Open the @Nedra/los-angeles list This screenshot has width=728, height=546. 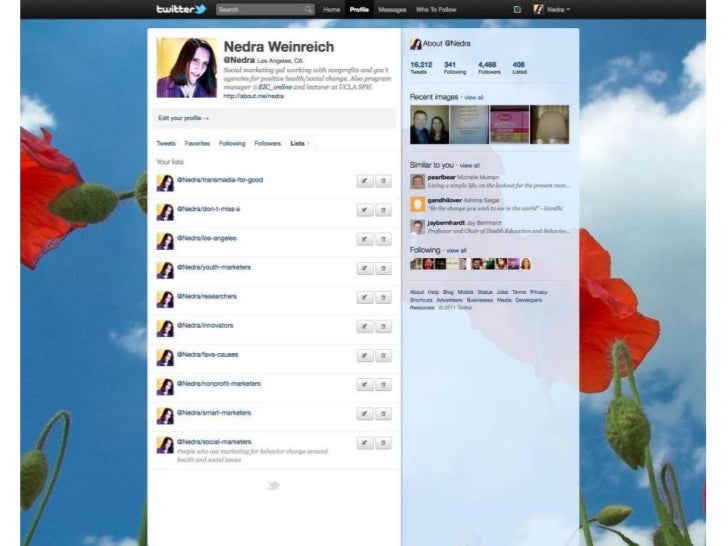tap(207, 238)
